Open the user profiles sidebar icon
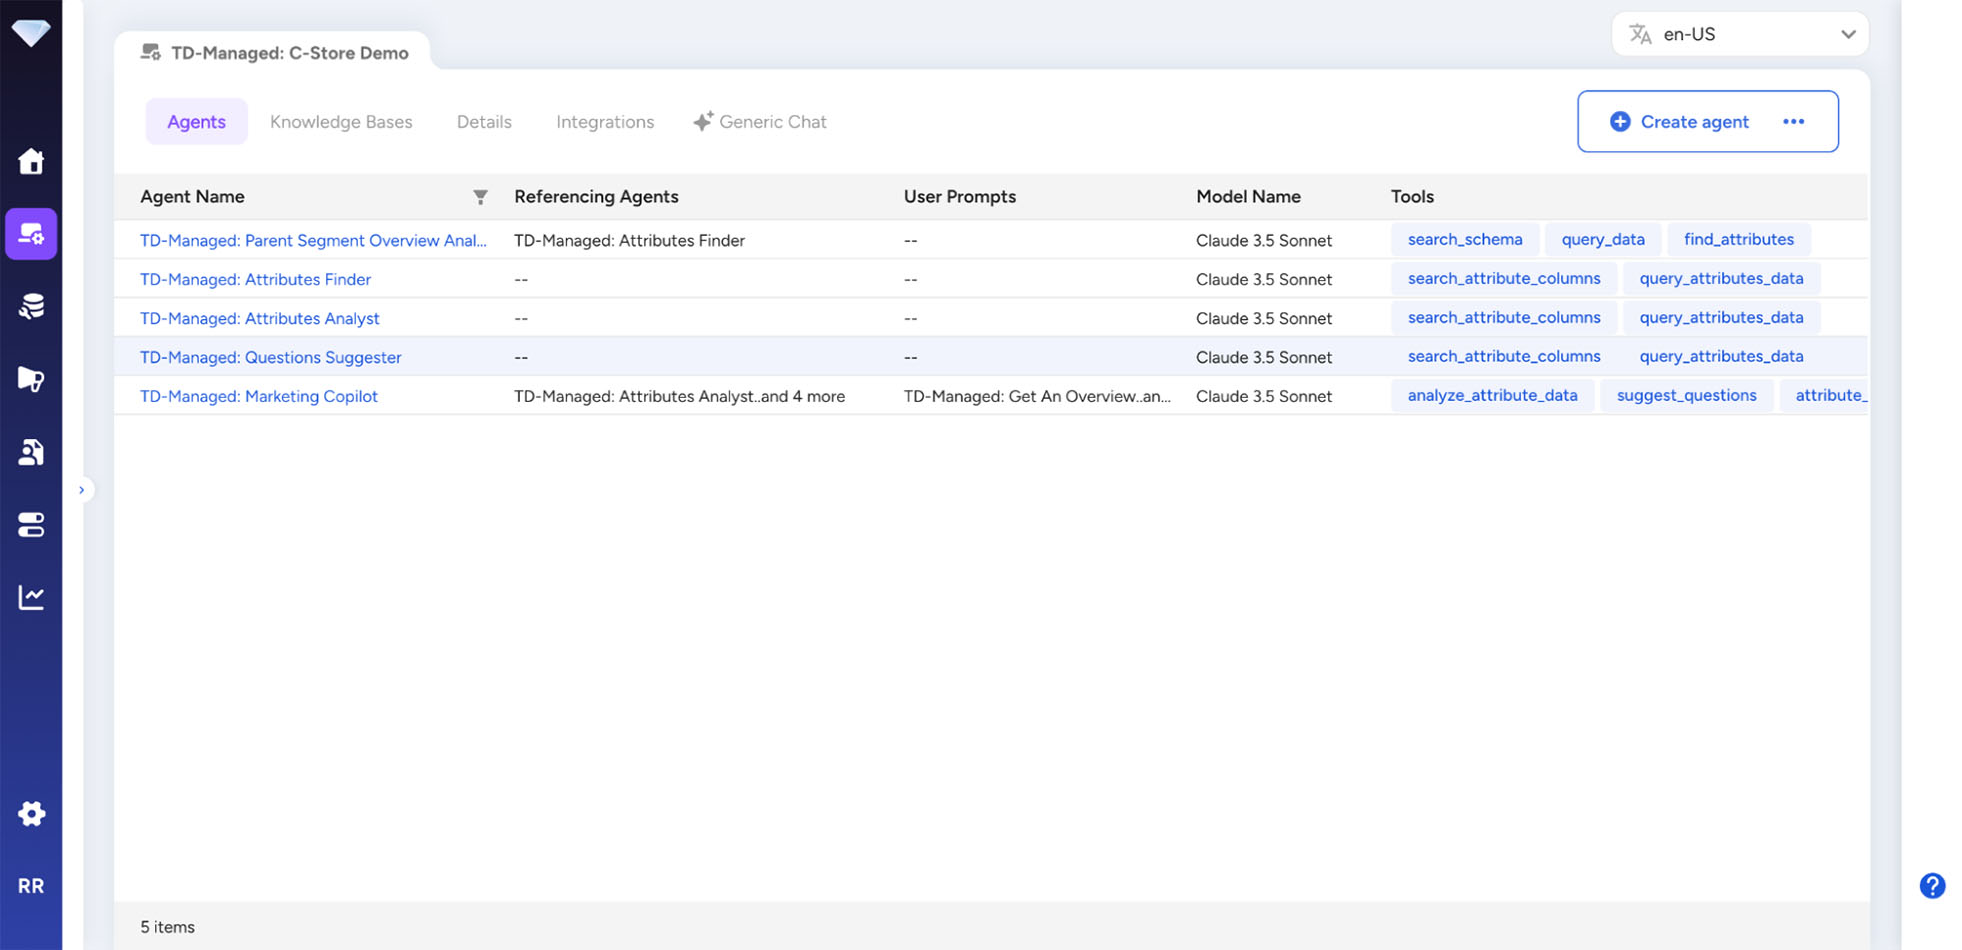 (31, 452)
